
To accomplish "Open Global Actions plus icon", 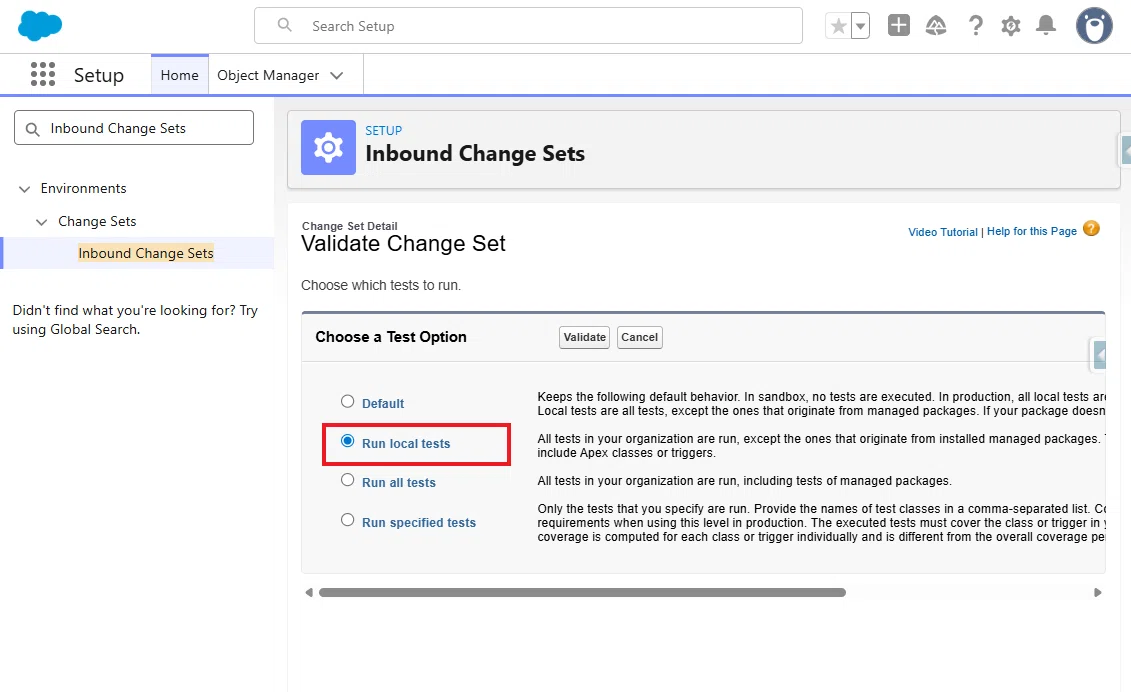I will click(898, 25).
